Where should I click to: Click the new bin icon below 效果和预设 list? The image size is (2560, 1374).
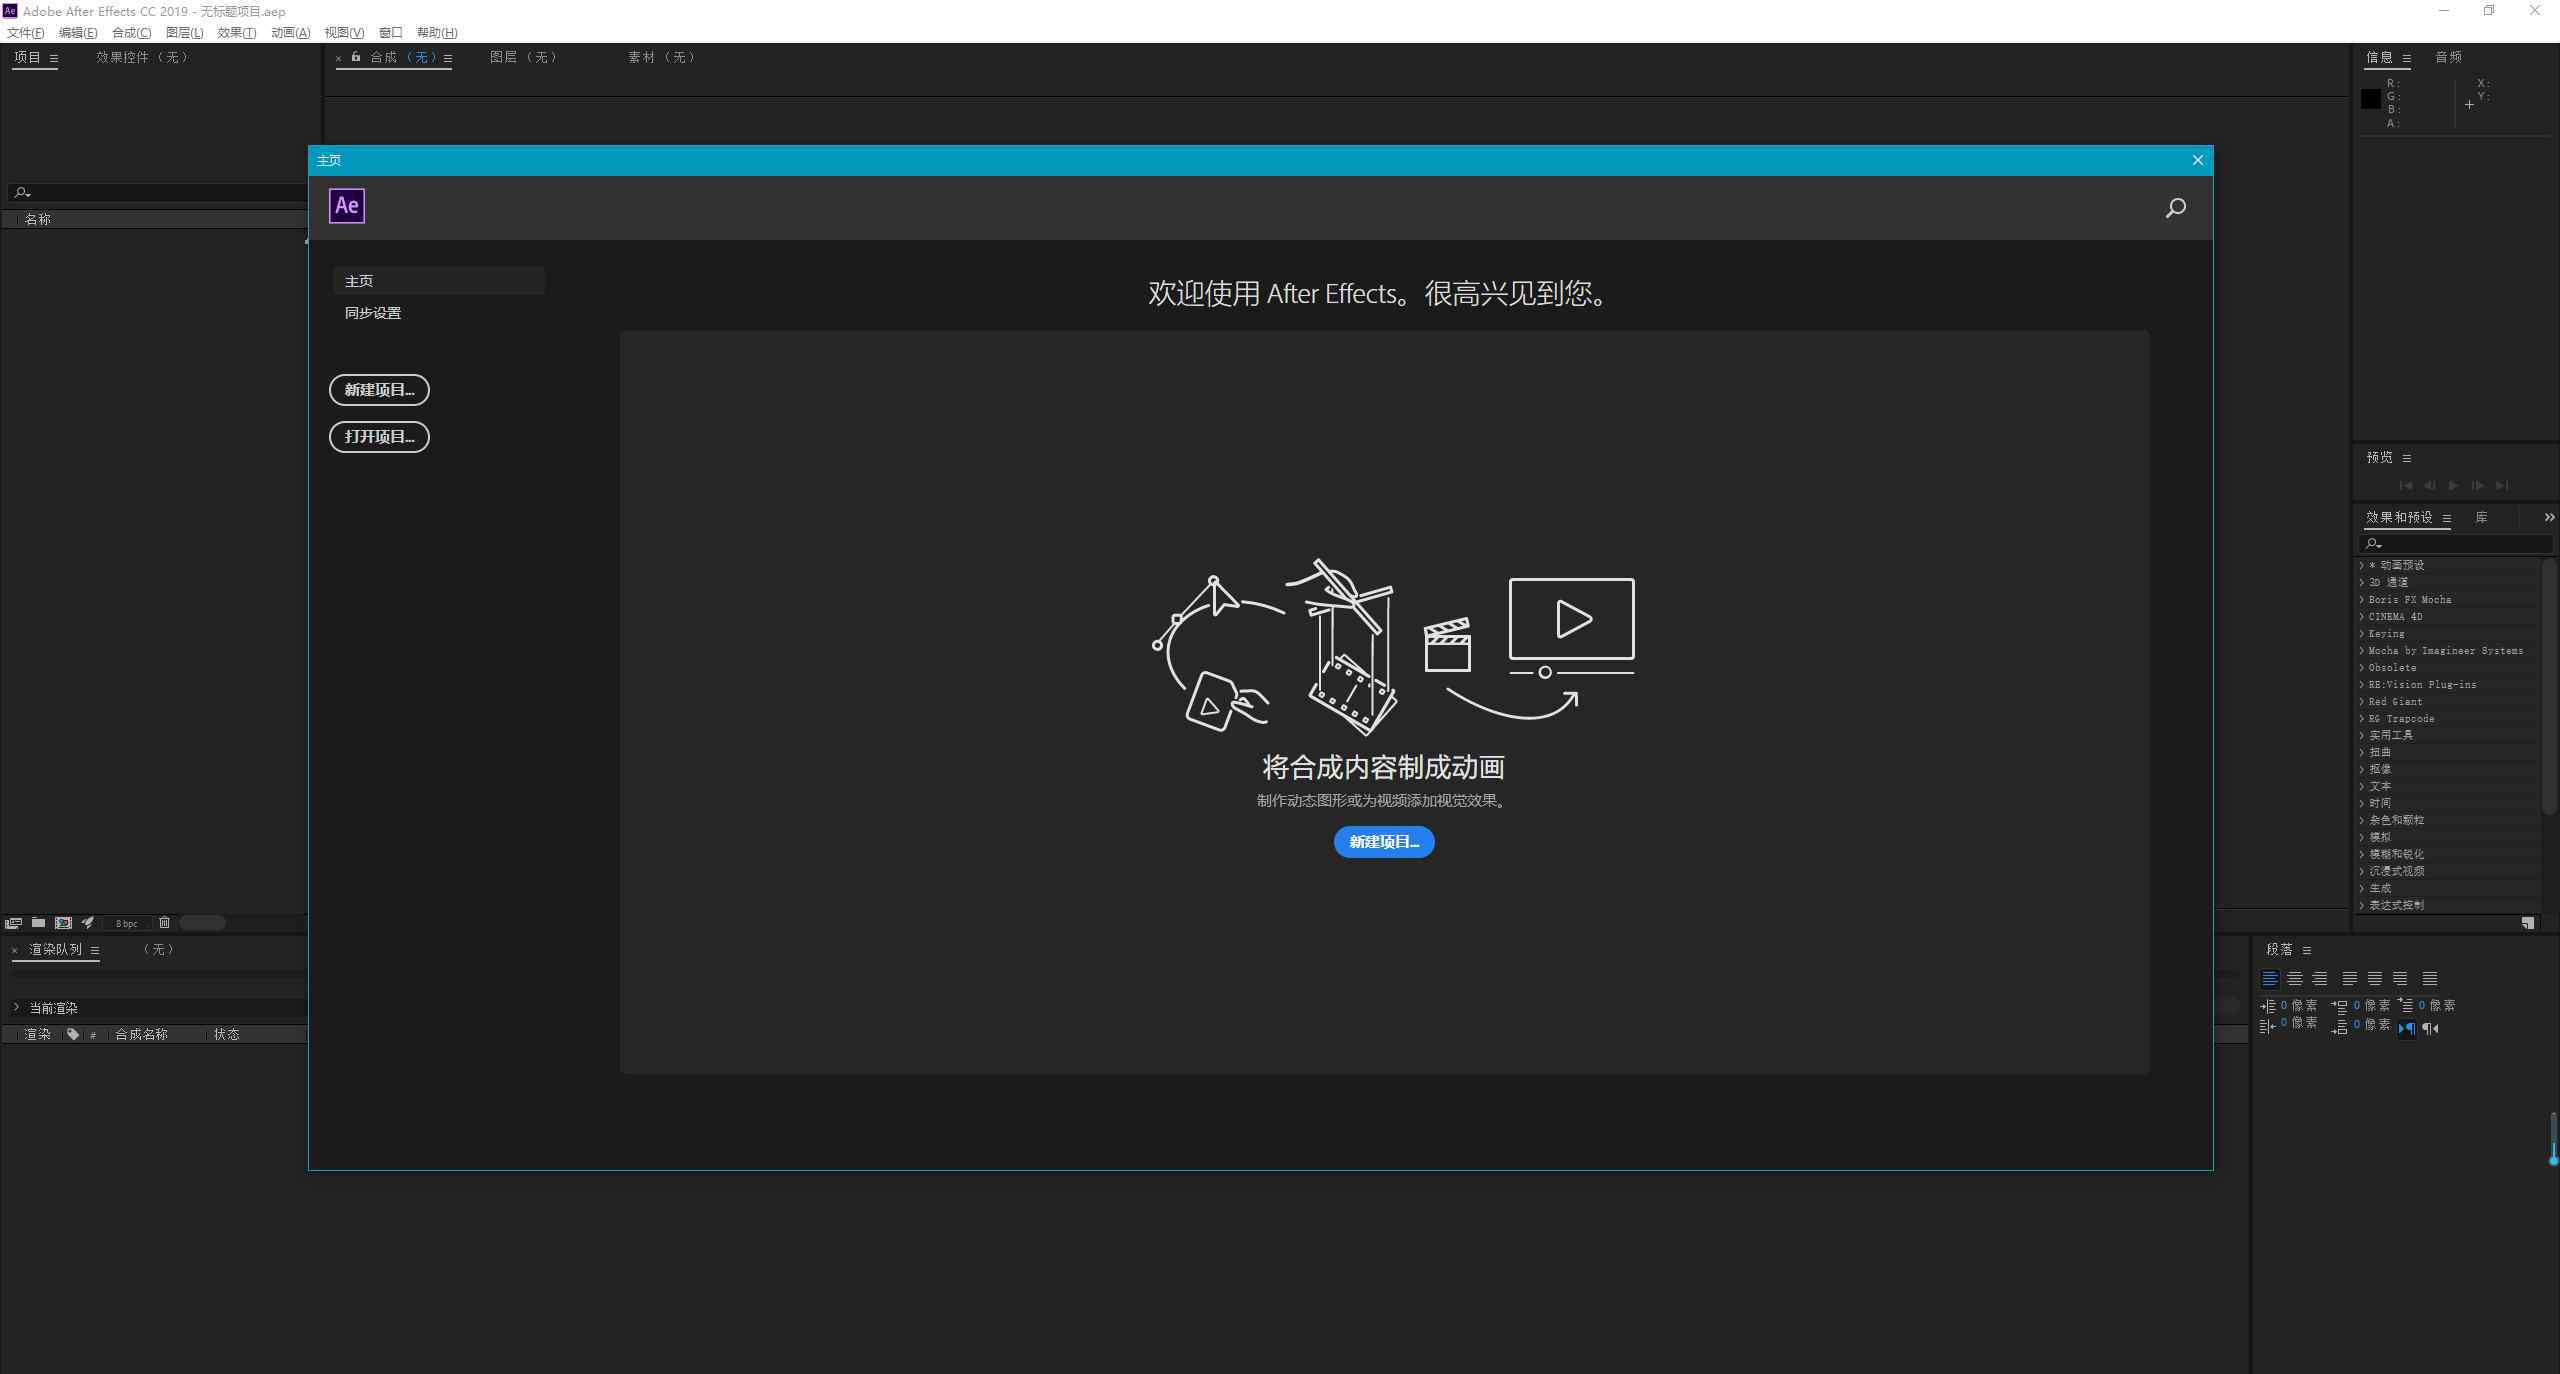[2527, 923]
